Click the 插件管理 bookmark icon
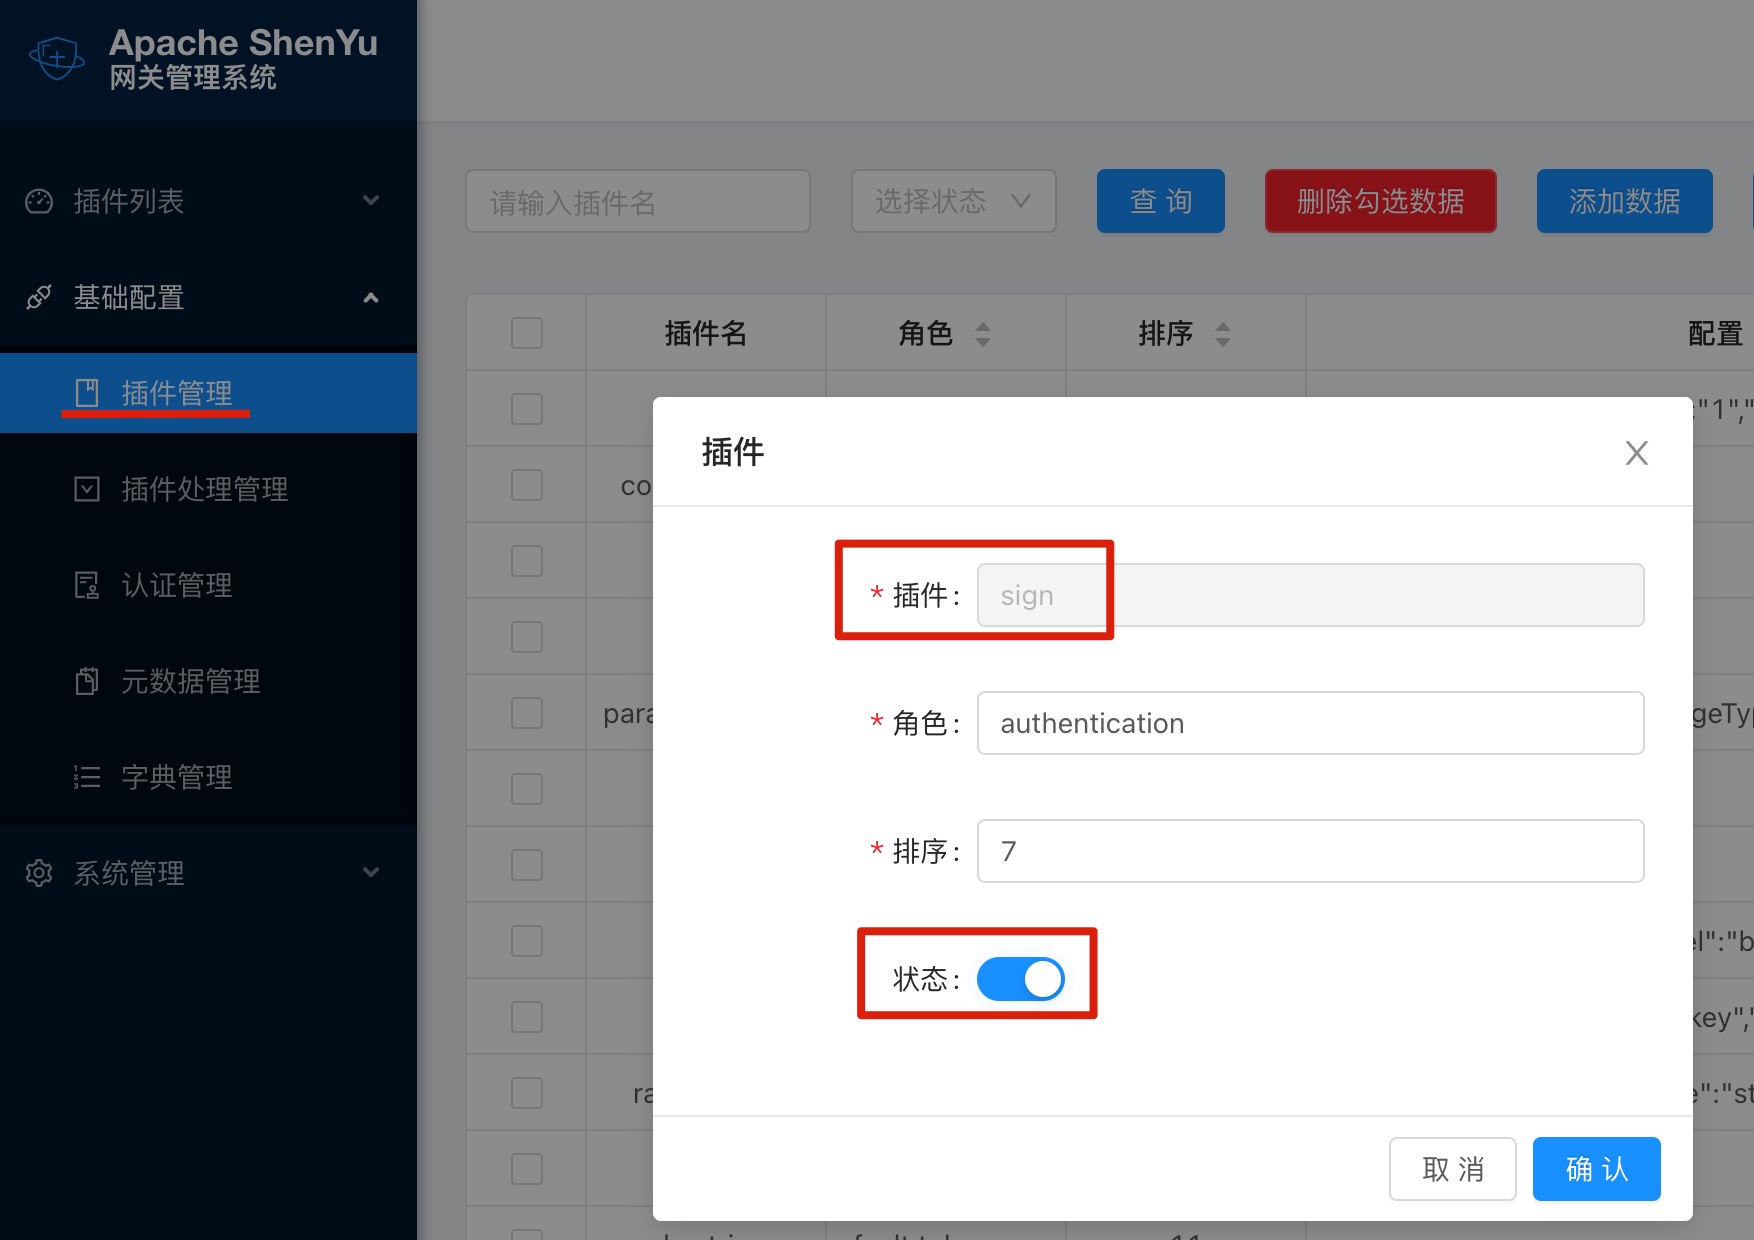Screen dimensions: 1754x1240 coord(88,392)
